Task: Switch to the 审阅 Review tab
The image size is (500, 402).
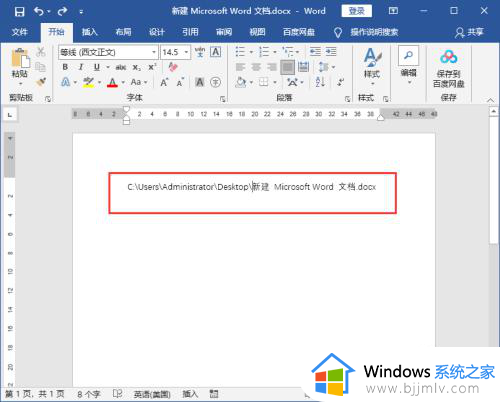Action: tap(224, 32)
